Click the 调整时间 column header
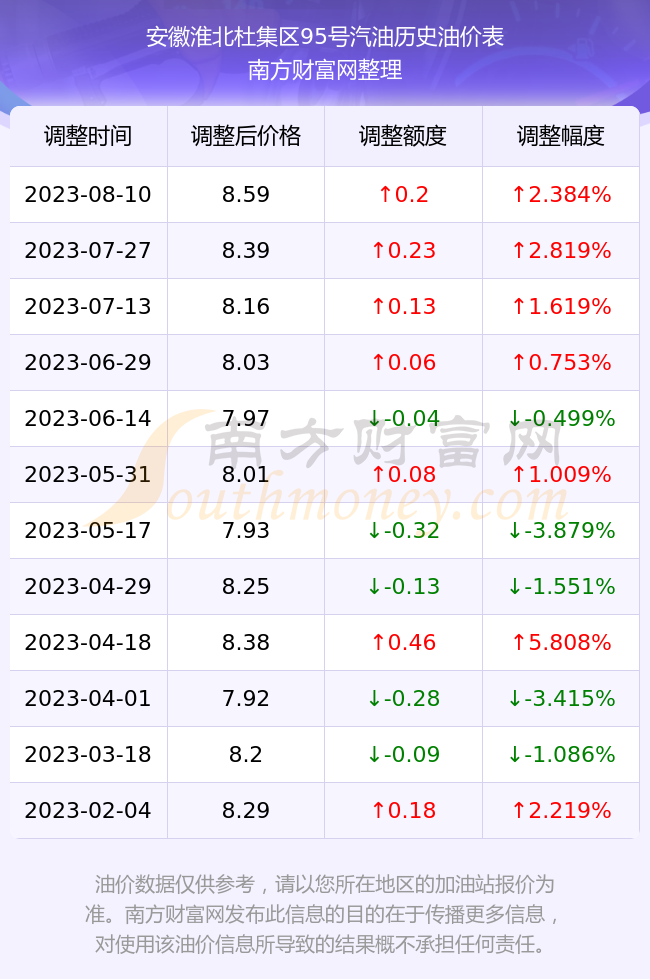Viewport: 650px width, 980px height. 88,136
